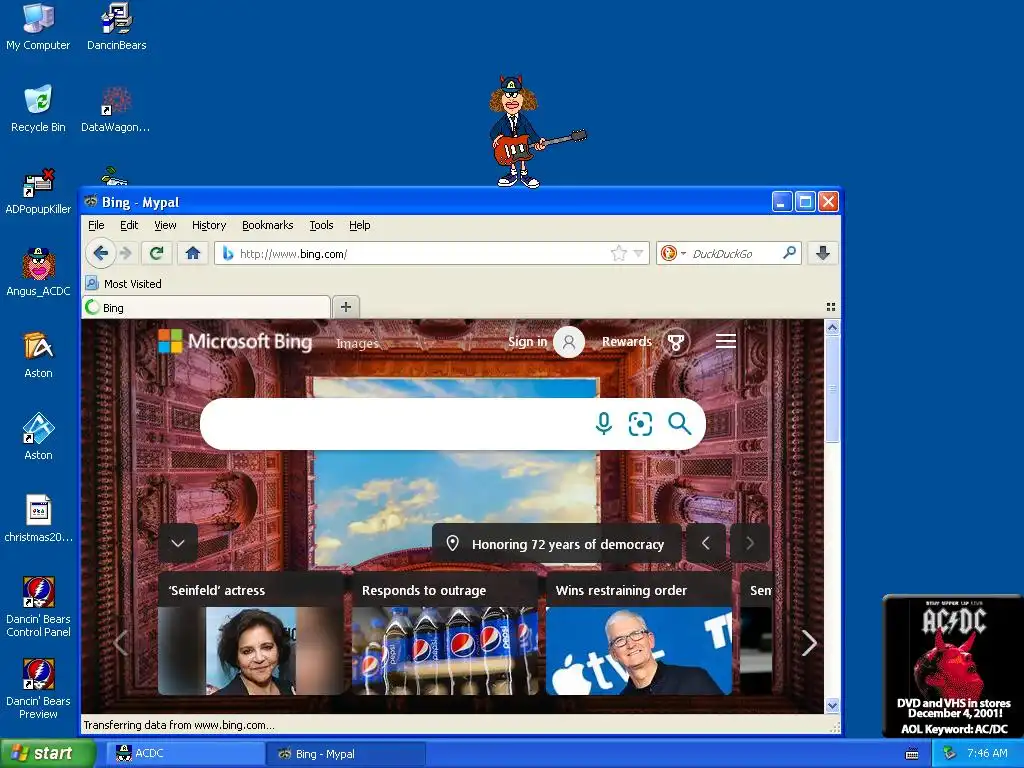Open the Tools menu
This screenshot has height=768, width=1024.
[321, 225]
